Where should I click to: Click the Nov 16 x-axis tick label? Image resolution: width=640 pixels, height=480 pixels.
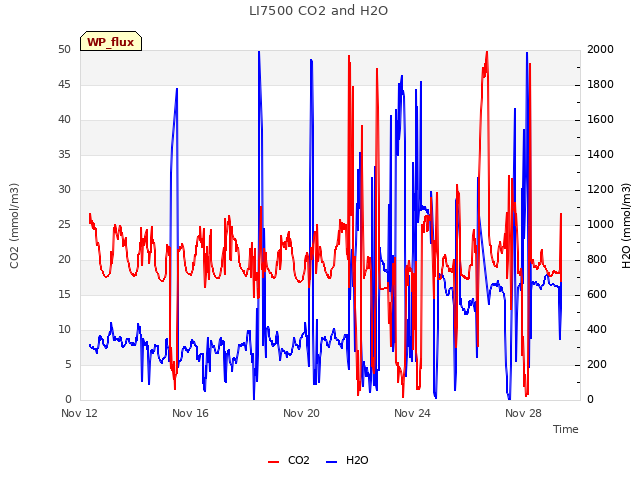click(190, 413)
